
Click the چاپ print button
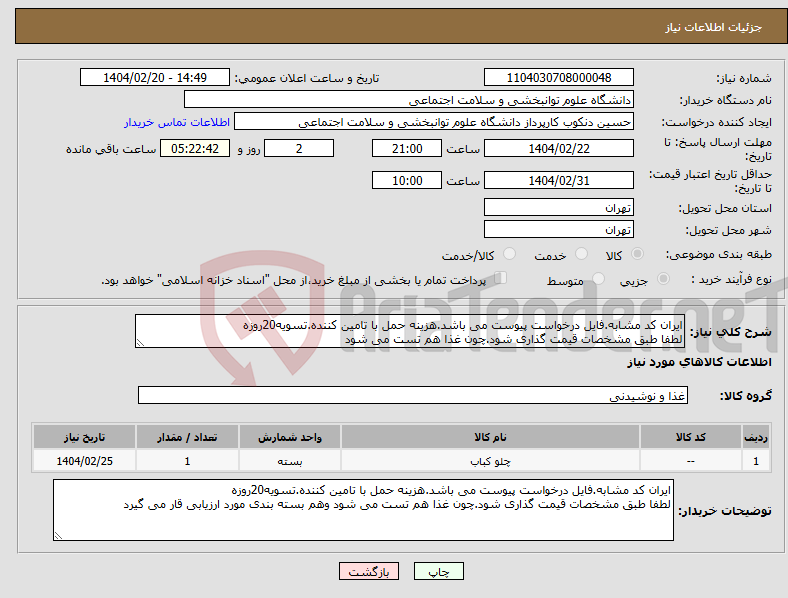[439, 571]
